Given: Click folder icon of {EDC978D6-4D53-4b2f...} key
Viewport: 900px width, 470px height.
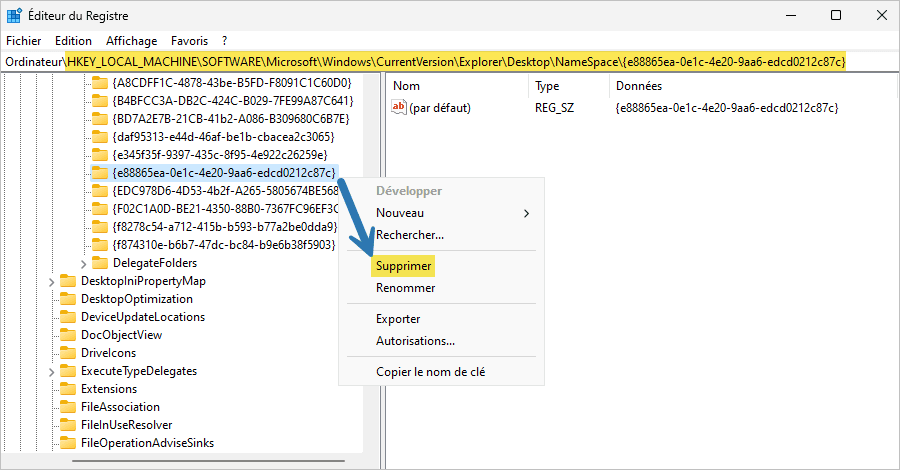Looking at the screenshot, I should click(100, 191).
